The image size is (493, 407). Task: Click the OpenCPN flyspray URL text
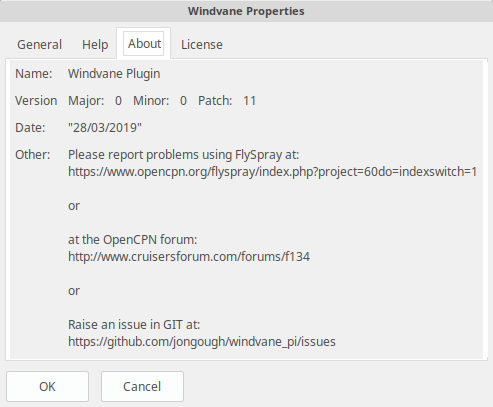click(272, 172)
